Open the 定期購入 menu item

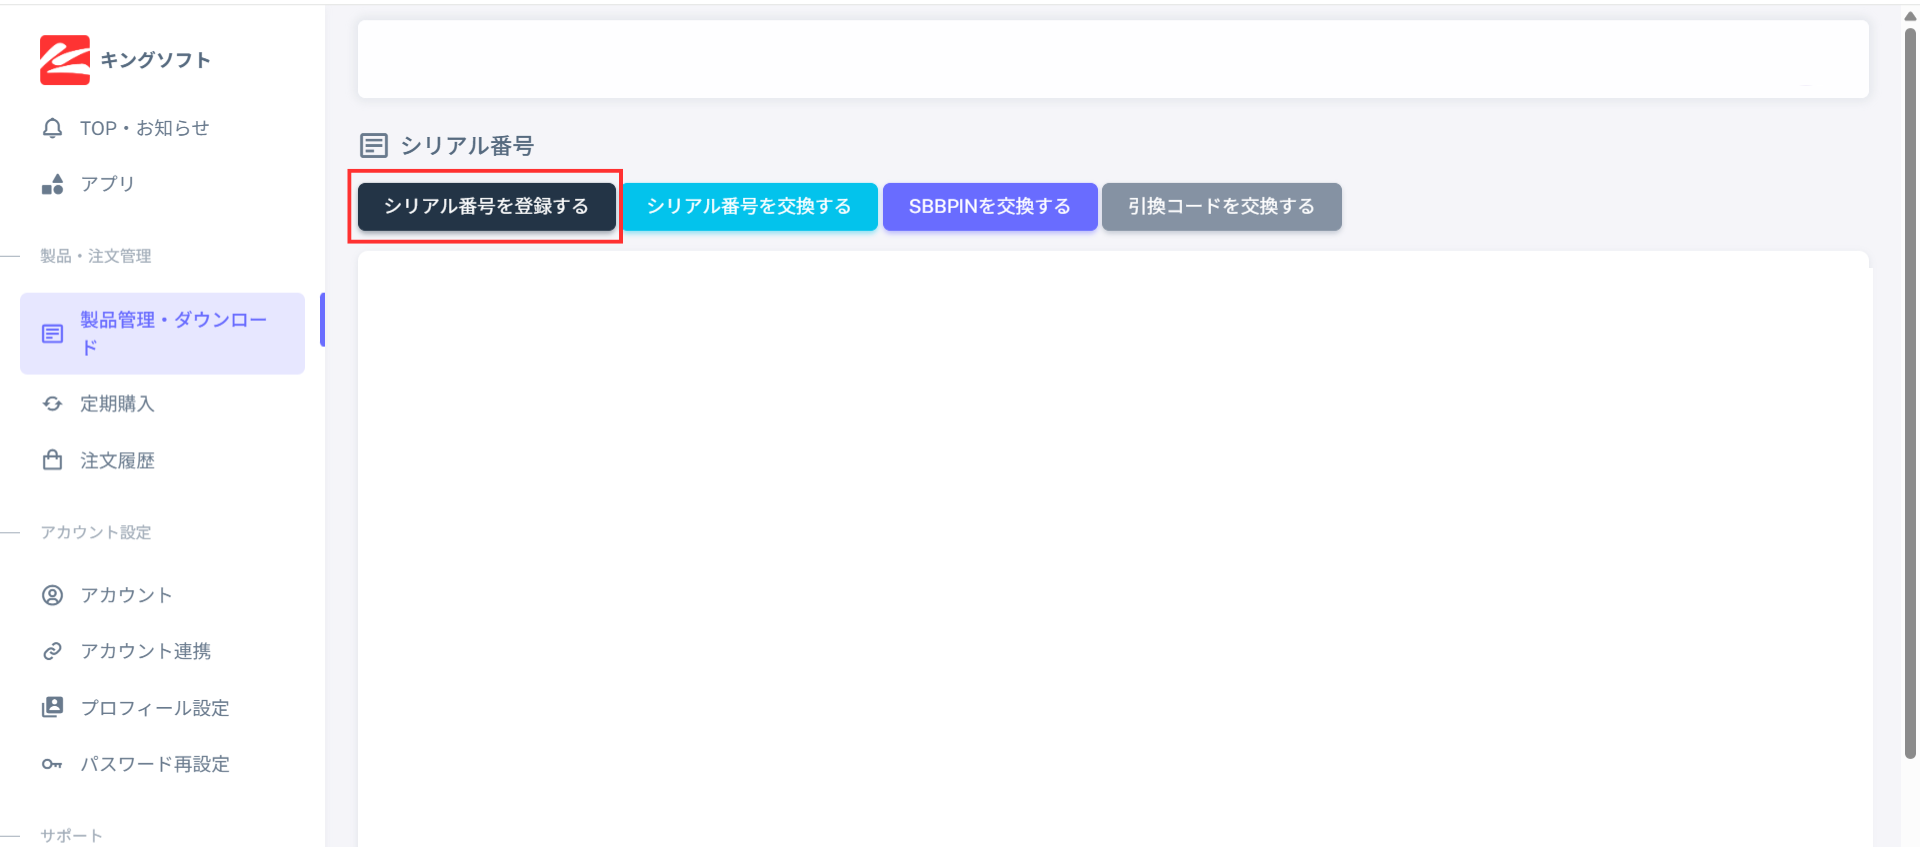[x=117, y=404]
